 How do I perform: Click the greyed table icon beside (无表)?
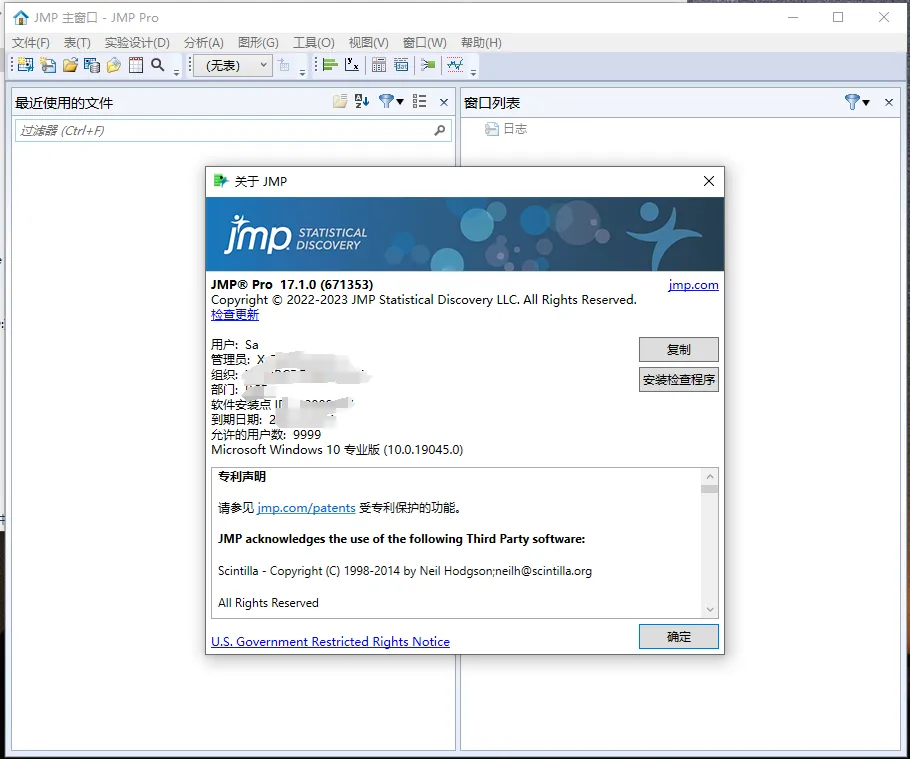click(284, 65)
